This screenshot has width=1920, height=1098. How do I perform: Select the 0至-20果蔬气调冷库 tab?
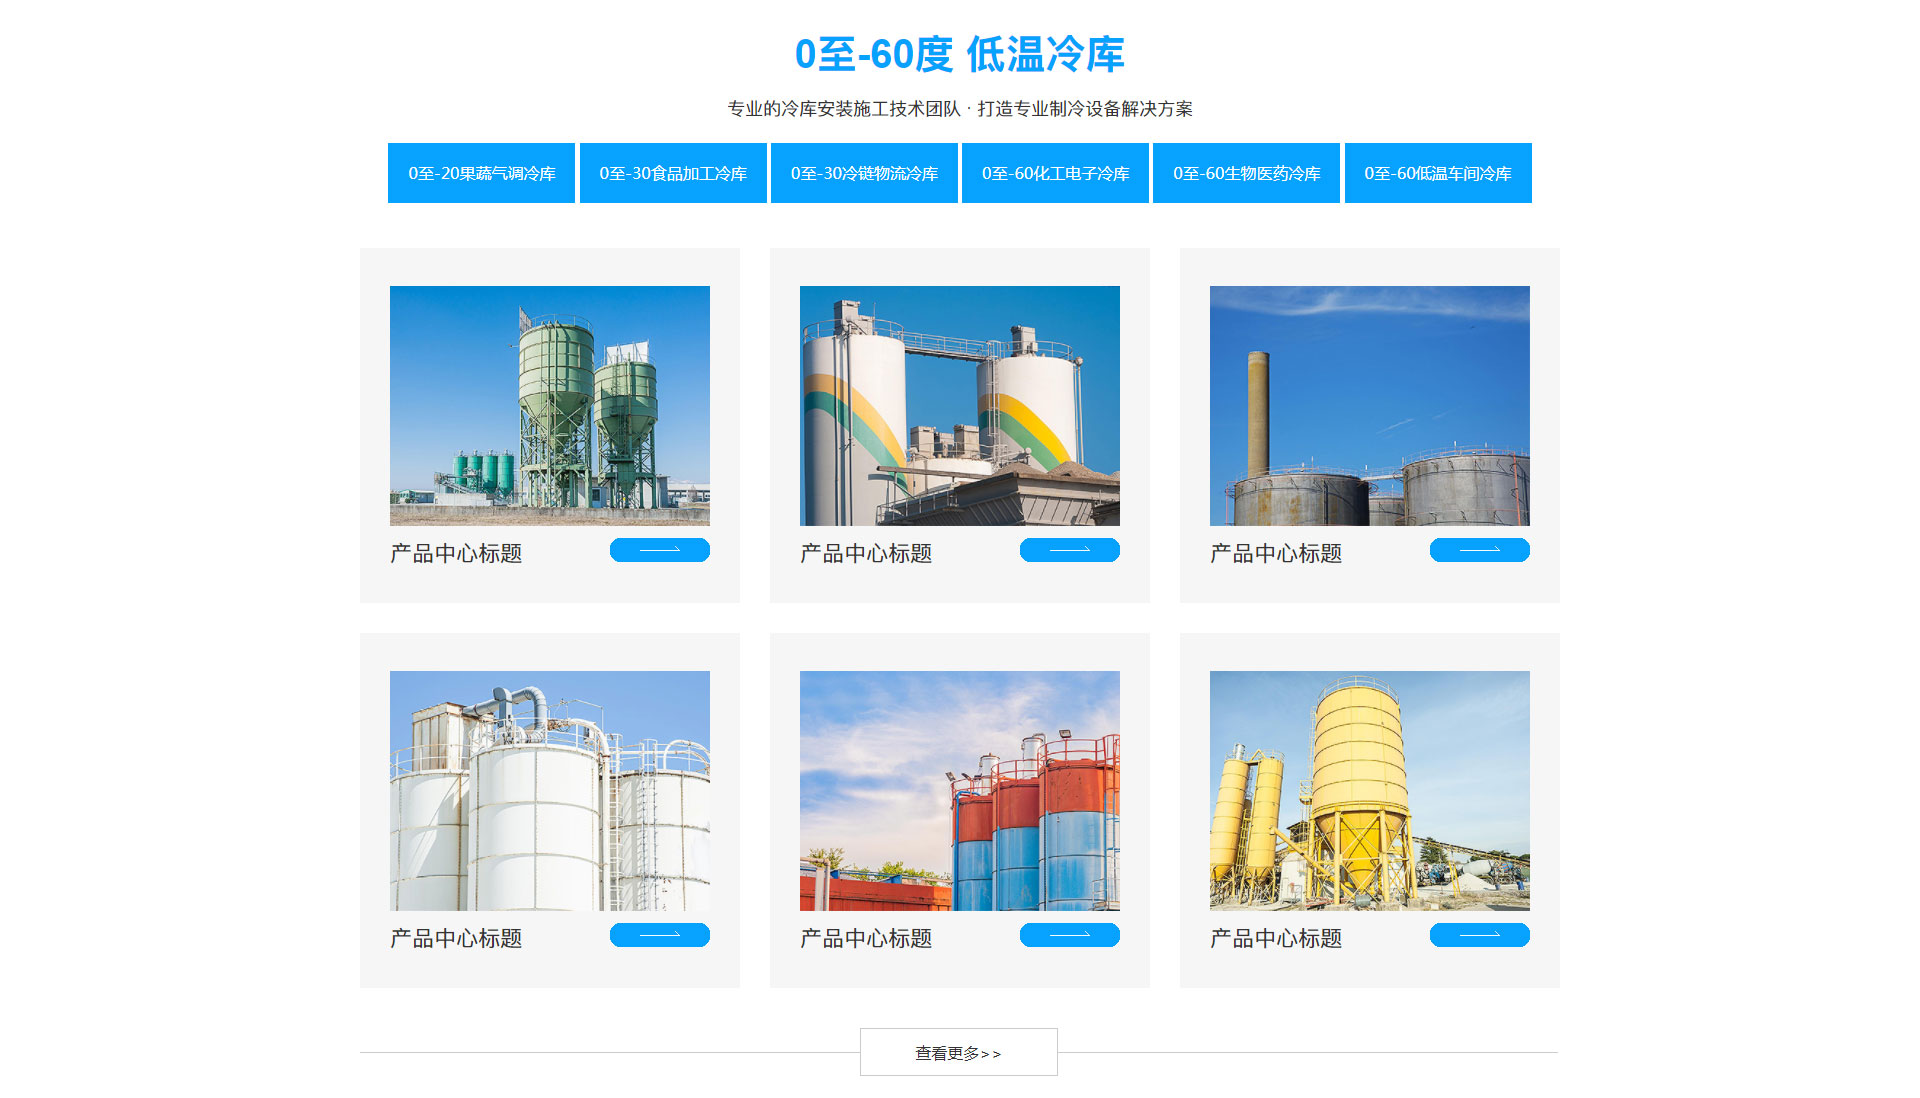tap(481, 173)
